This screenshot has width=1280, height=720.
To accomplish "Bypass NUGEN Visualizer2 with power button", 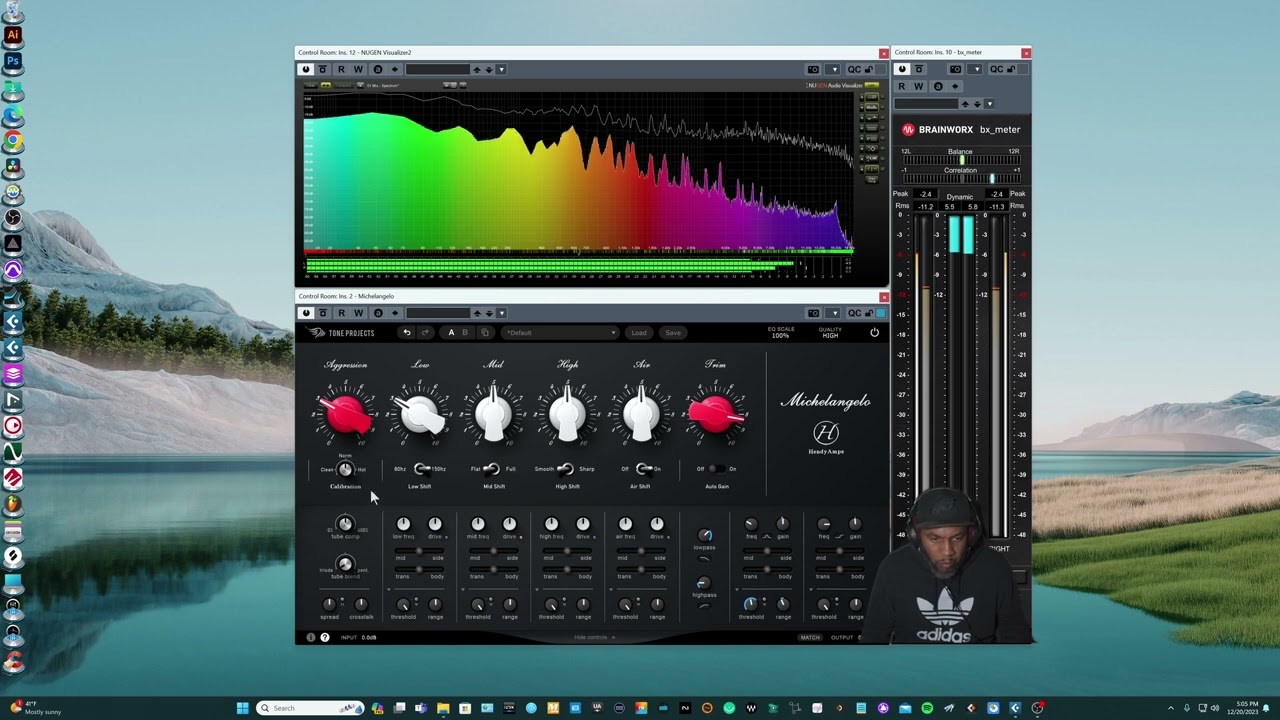I will coord(306,69).
